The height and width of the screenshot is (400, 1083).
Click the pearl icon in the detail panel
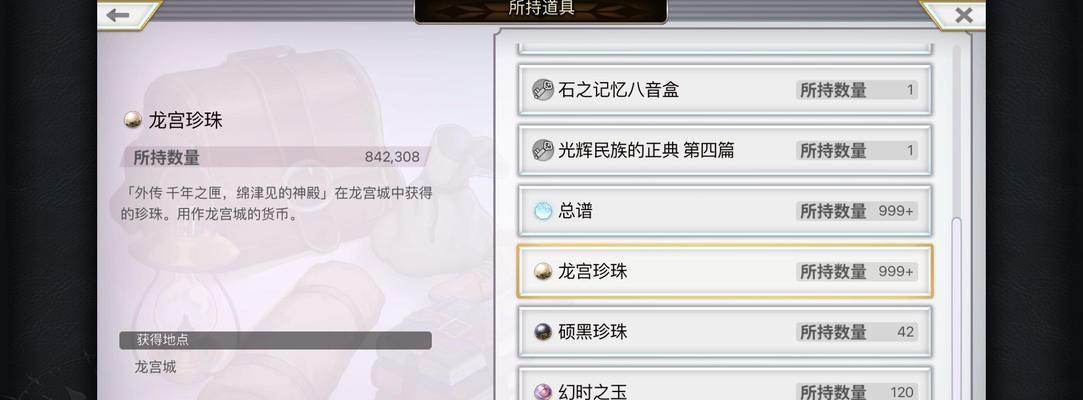coord(133,120)
